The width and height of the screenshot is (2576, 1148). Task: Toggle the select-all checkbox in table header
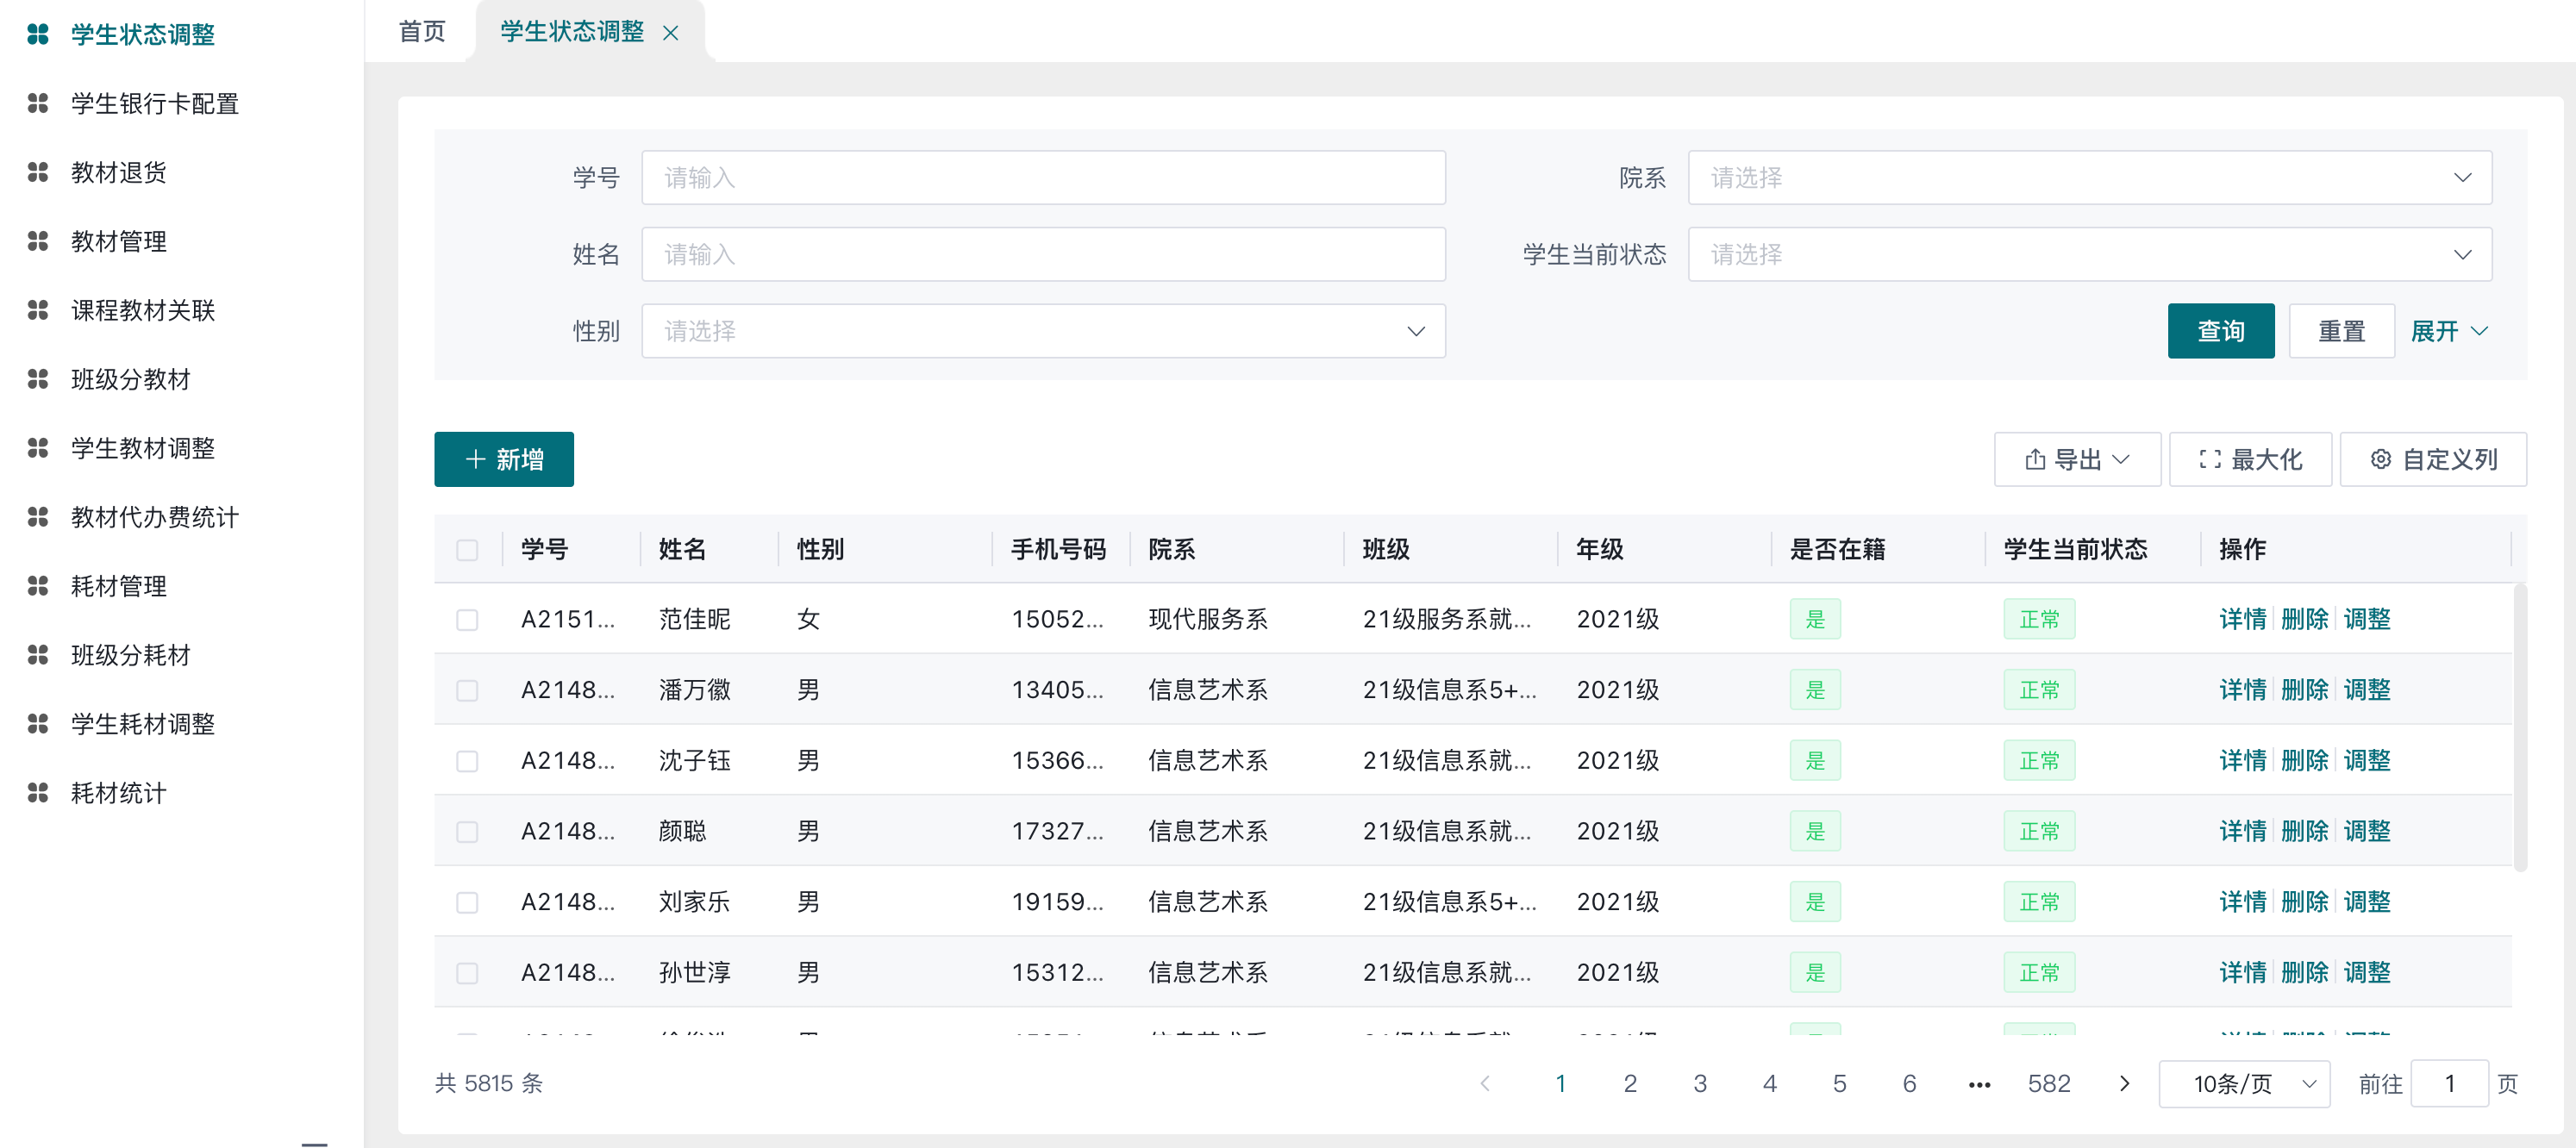(467, 551)
